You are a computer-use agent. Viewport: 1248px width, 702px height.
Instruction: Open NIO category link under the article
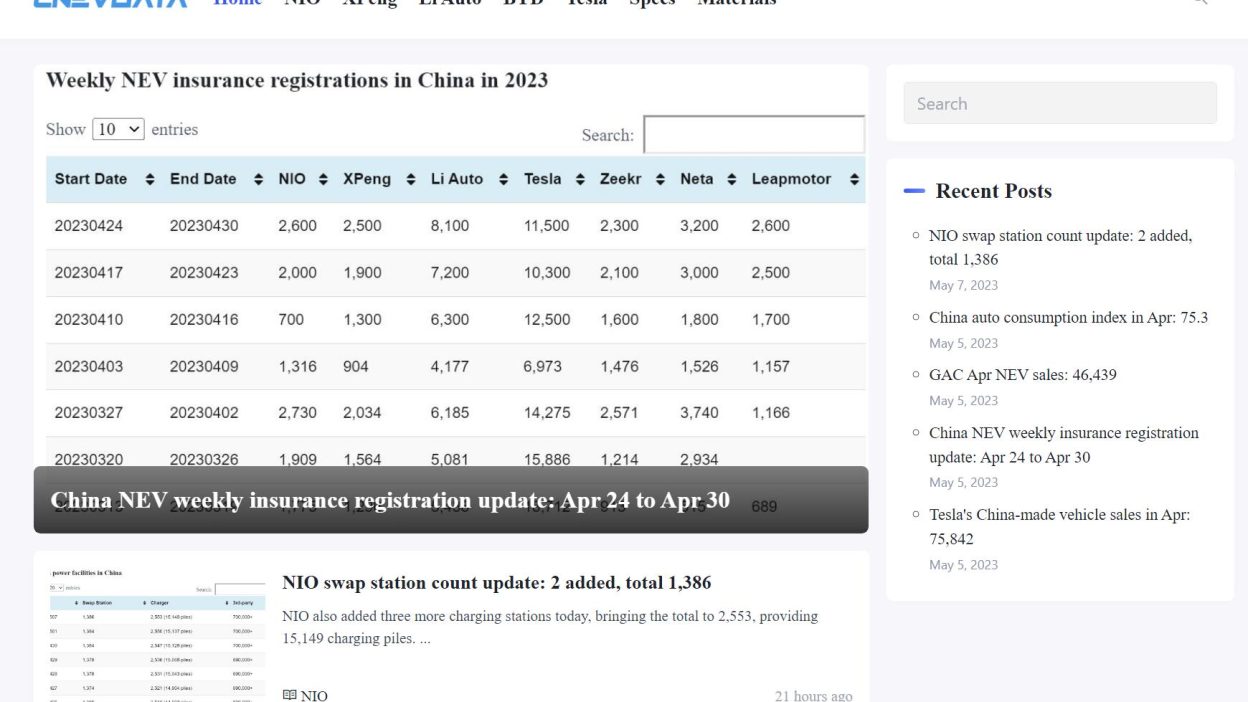pyautogui.click(x=314, y=695)
